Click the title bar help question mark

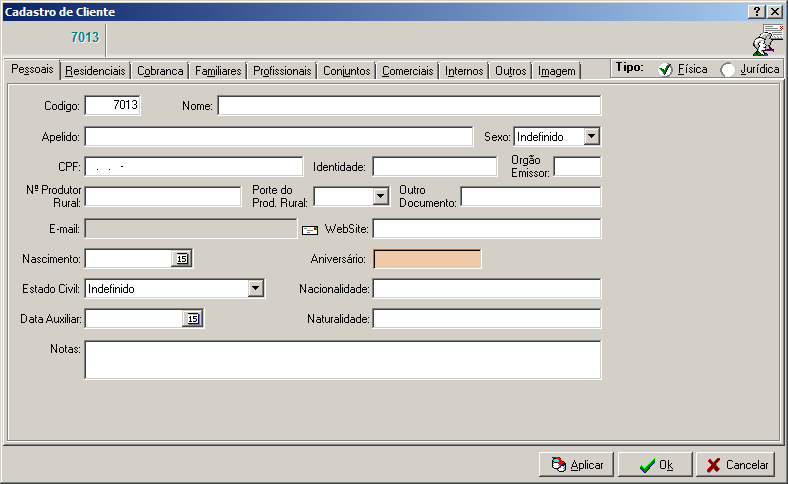click(756, 11)
